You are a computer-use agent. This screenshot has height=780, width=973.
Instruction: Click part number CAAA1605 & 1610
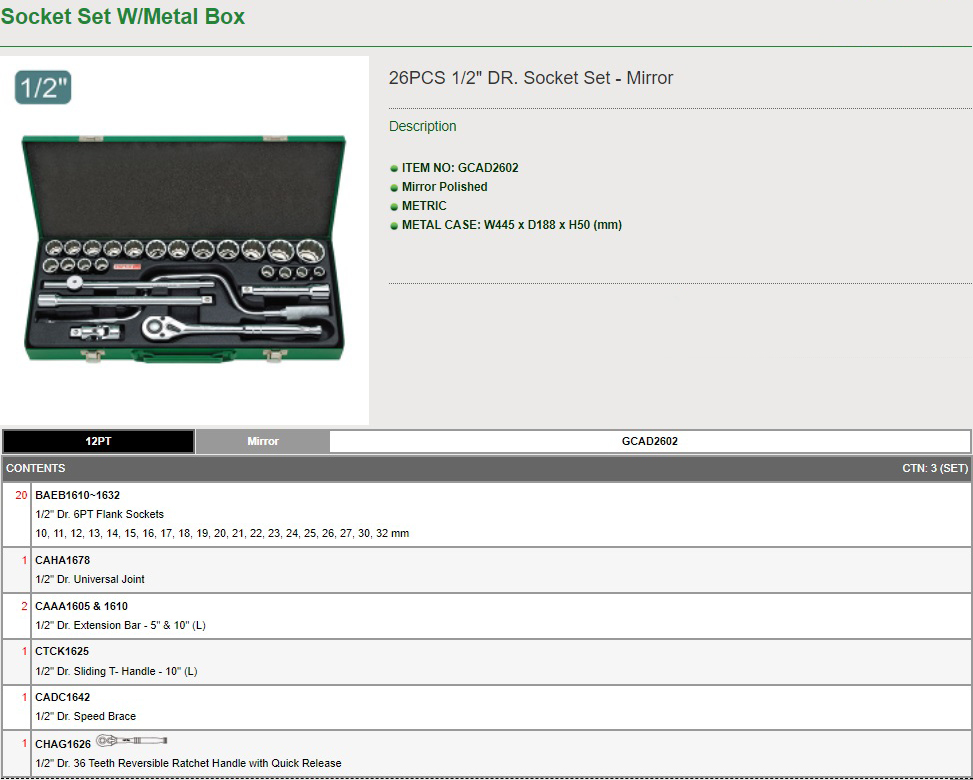pos(81,606)
